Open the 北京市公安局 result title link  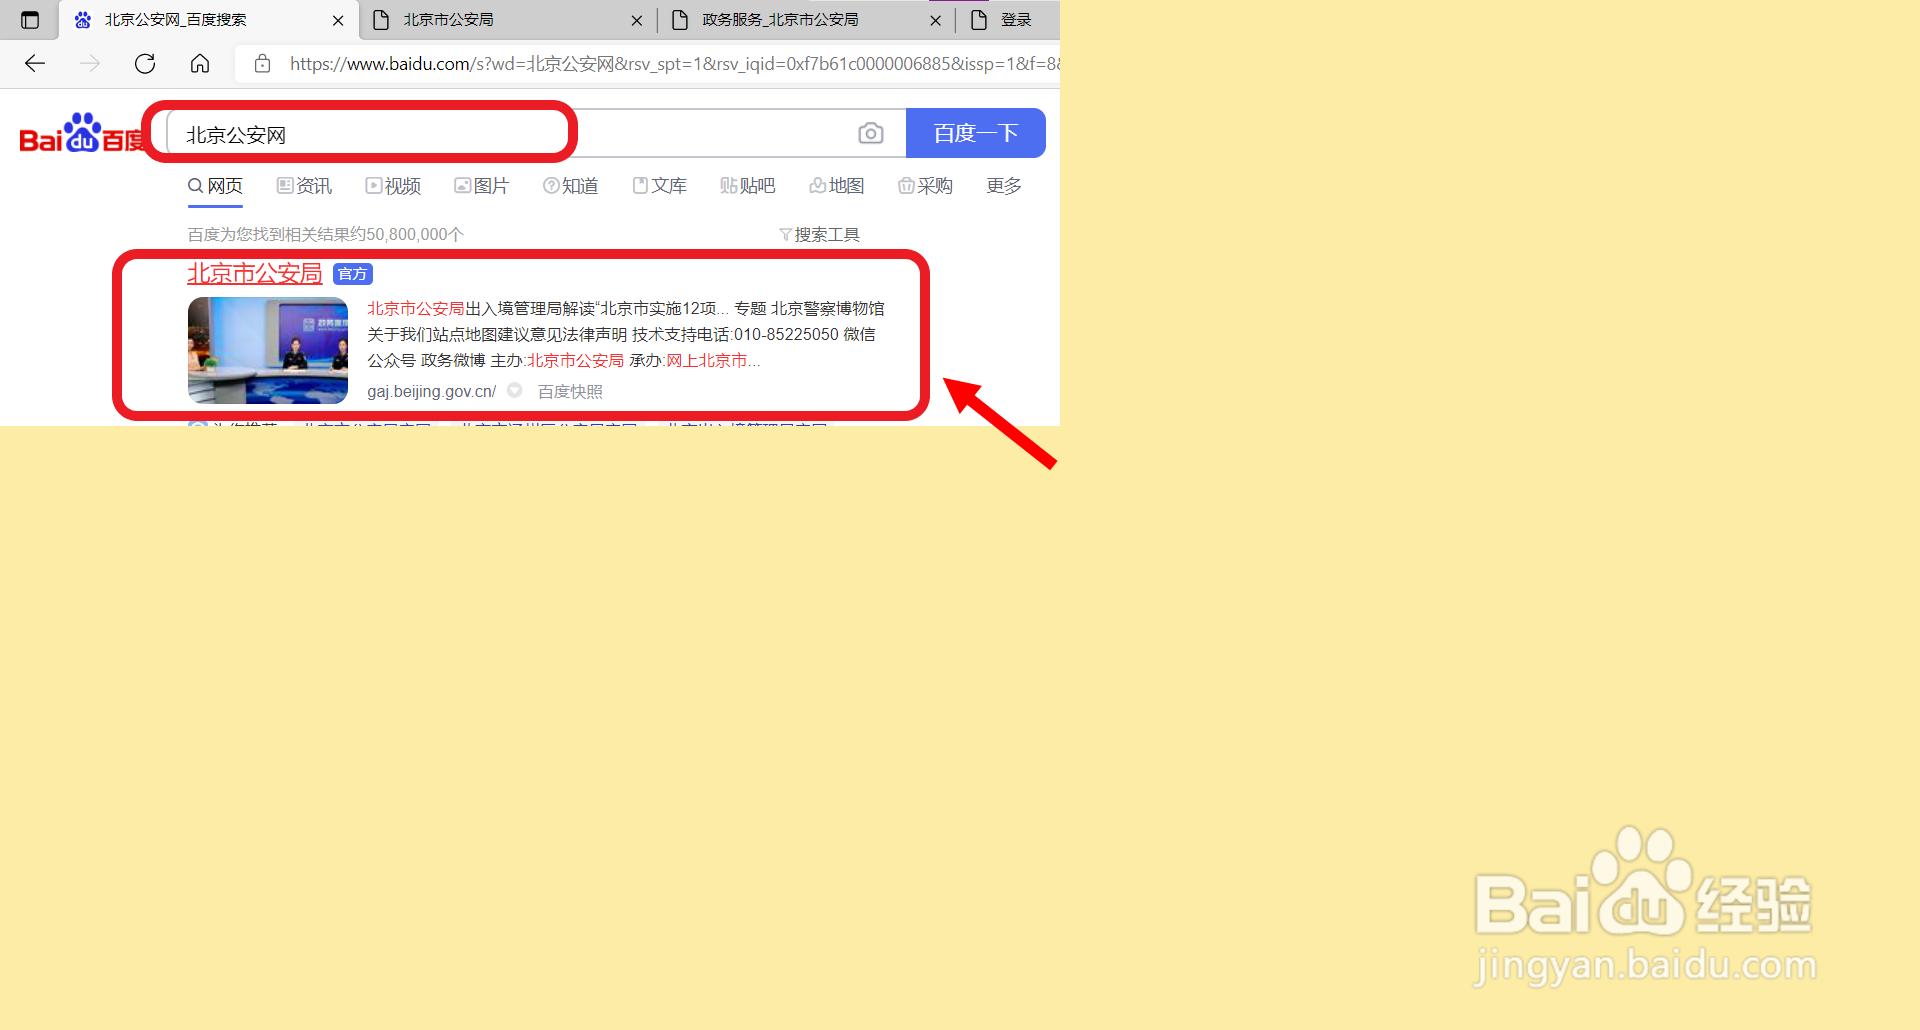tap(255, 273)
